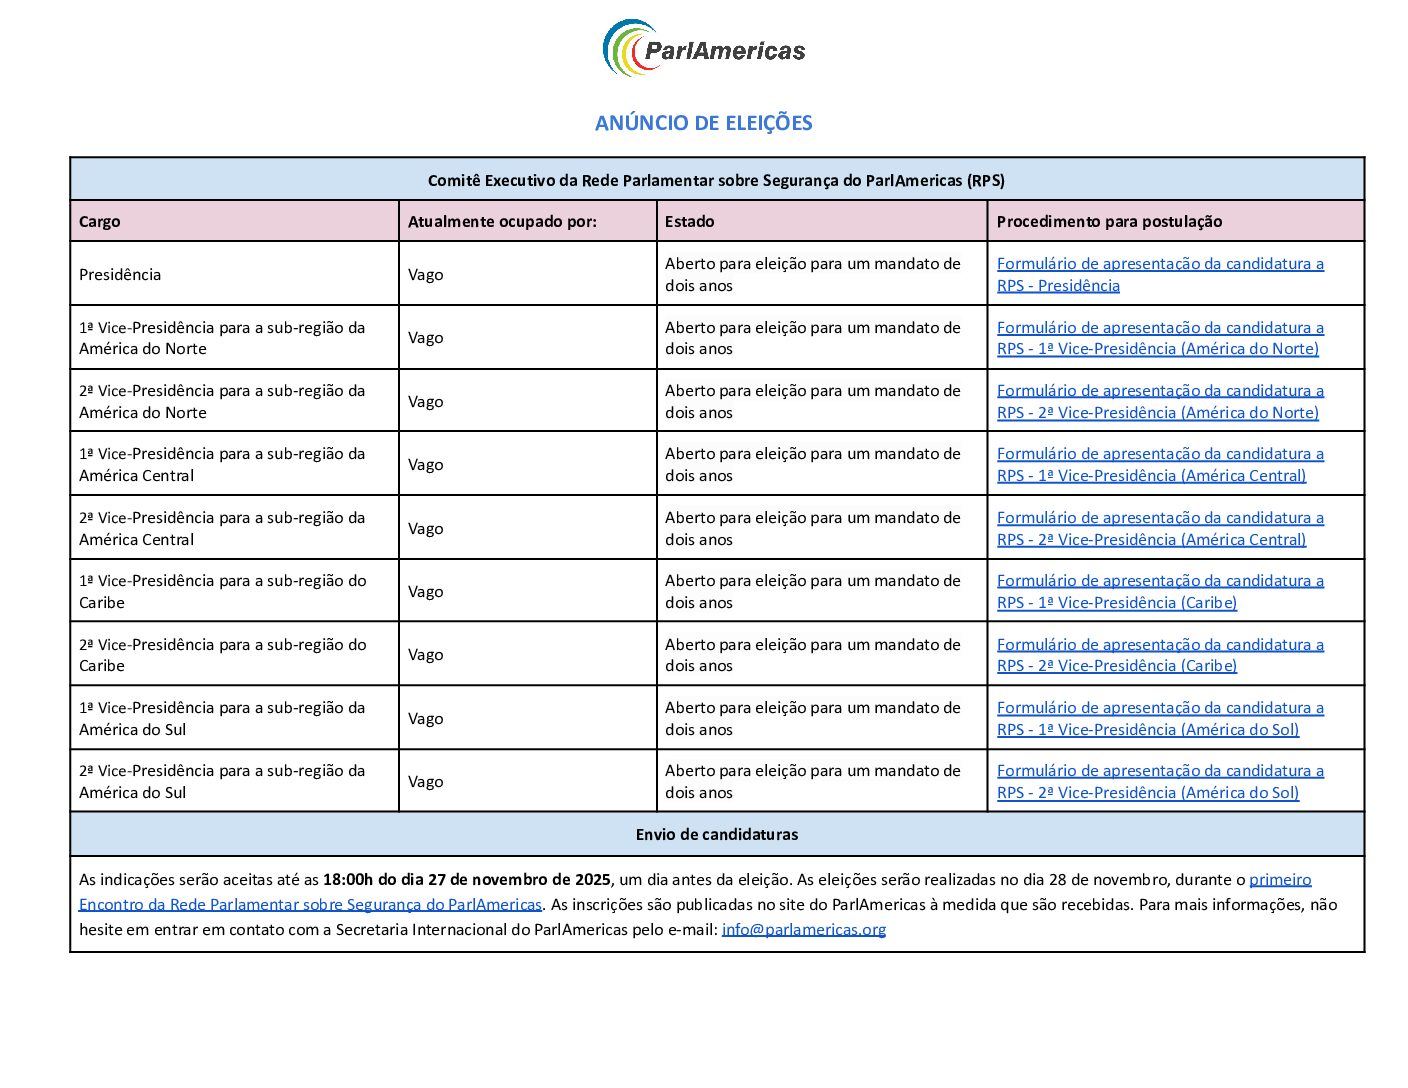Open the primeiro Encontro da Rede Parlamentar link
The image size is (1408, 1088).
point(310,905)
